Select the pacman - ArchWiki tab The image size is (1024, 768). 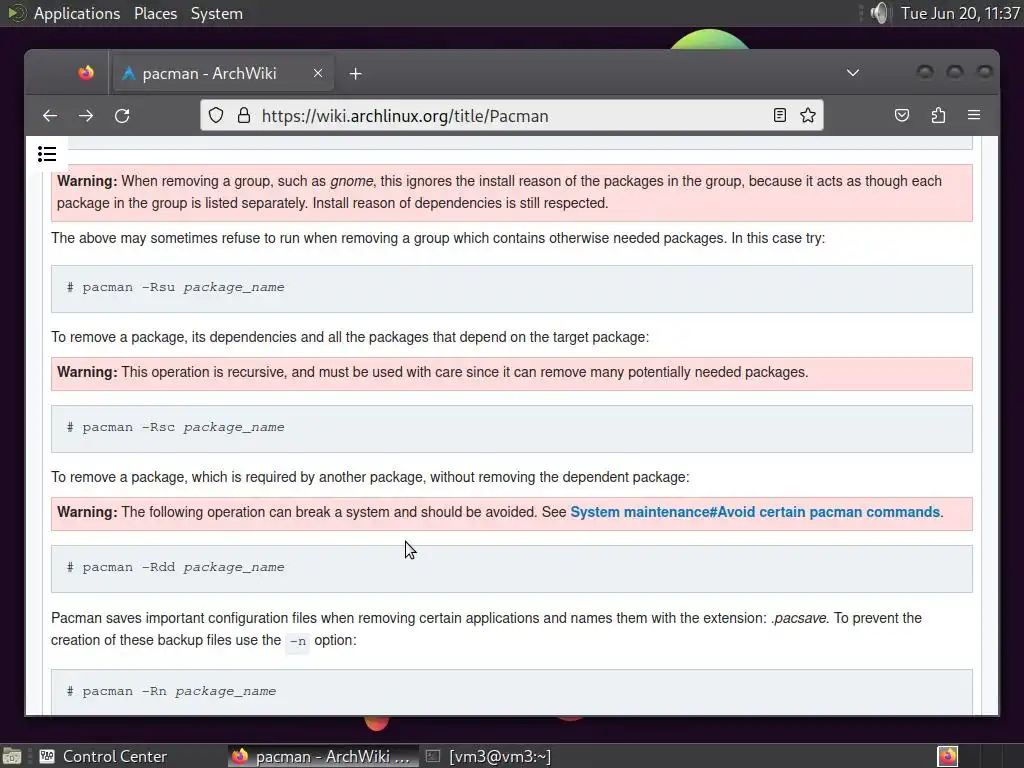(x=224, y=73)
